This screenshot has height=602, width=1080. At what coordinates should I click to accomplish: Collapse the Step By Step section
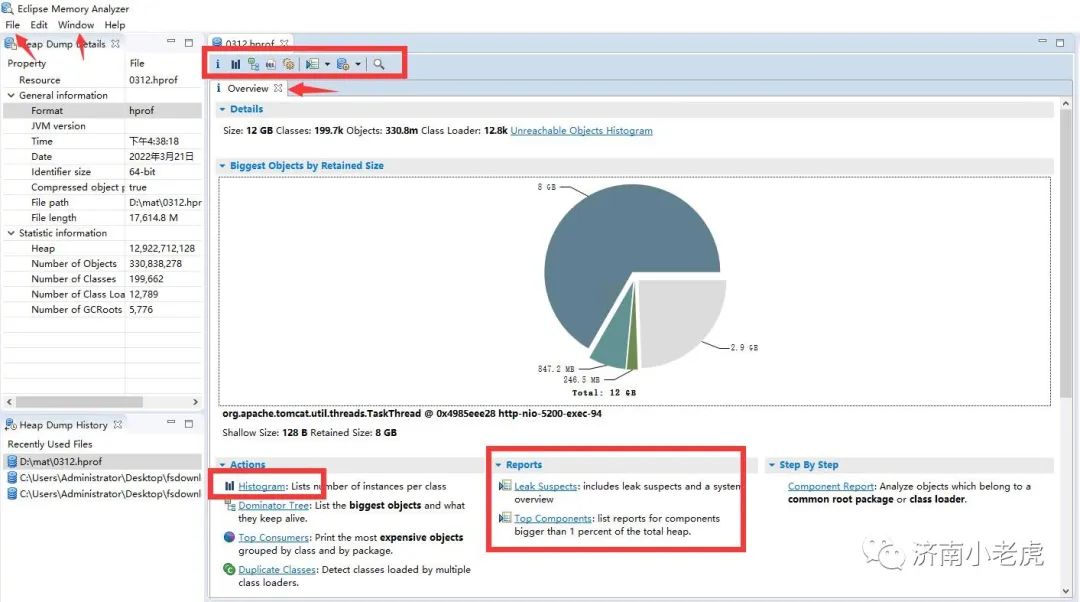pyautogui.click(x=772, y=464)
